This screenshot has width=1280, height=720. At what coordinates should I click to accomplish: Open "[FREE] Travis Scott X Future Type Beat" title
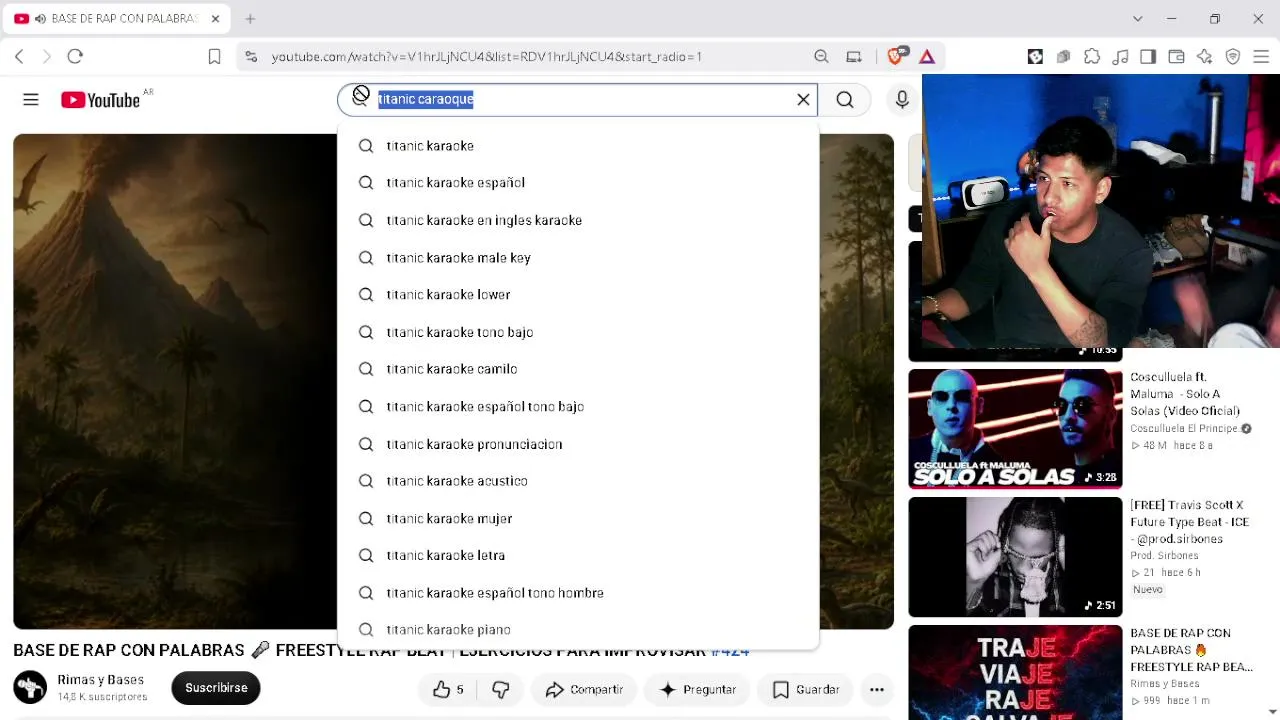(x=1190, y=522)
